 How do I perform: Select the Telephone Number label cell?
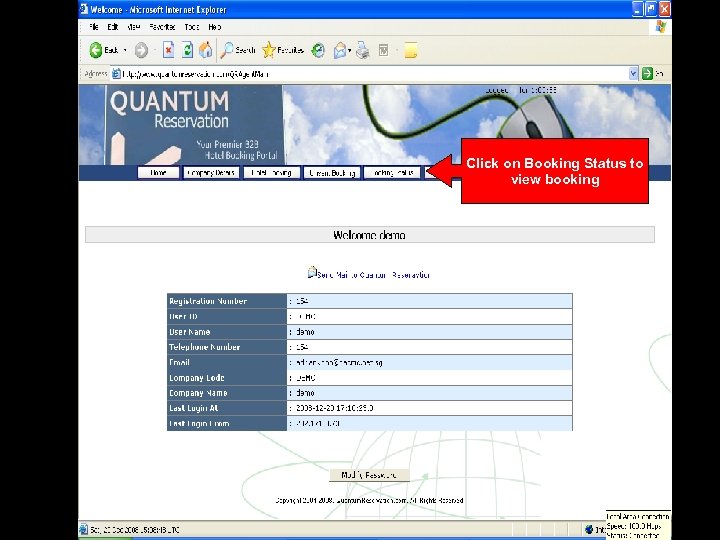(227, 347)
